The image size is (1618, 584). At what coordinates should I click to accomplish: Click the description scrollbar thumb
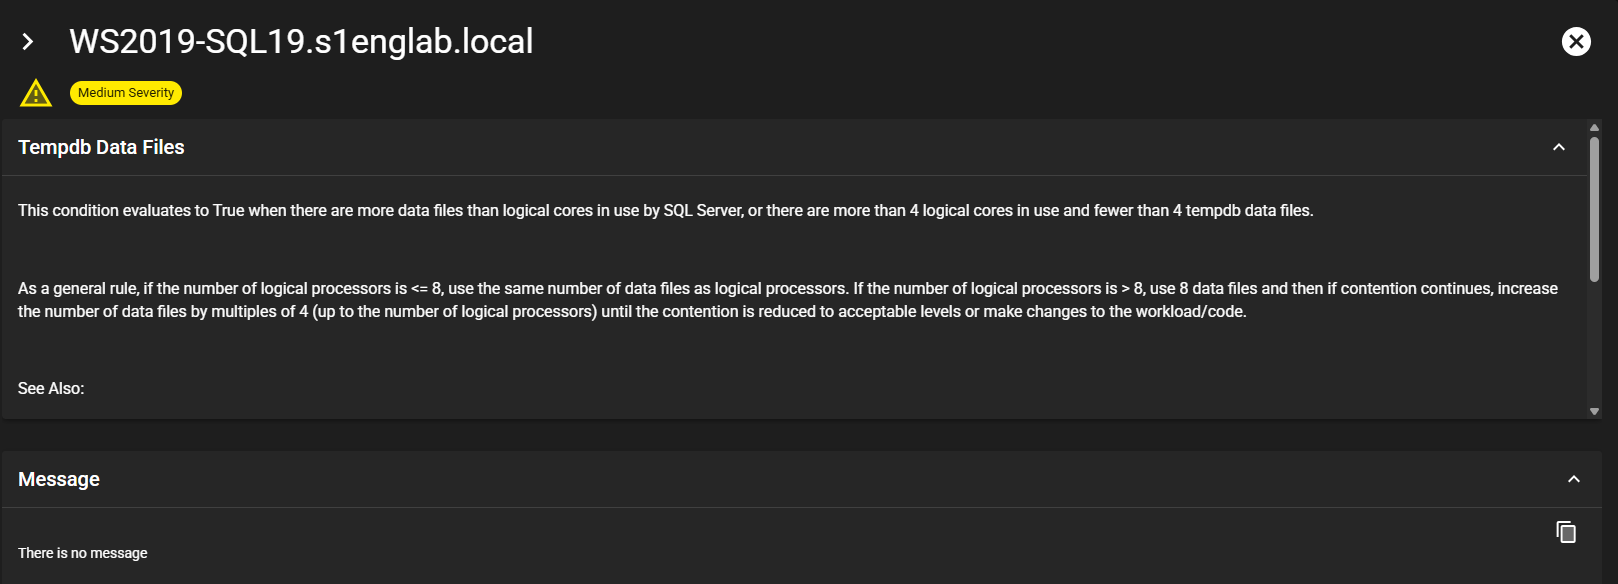coord(1594,208)
